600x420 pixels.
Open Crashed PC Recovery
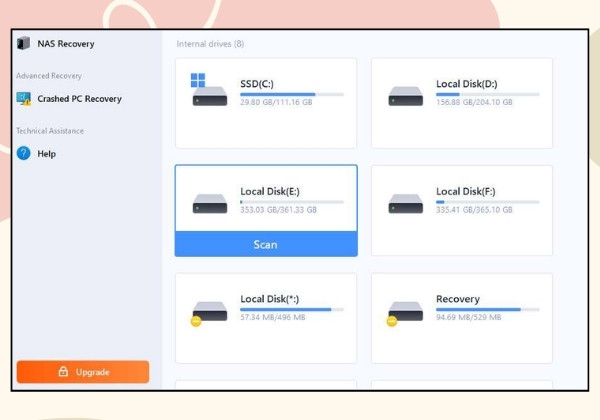(x=69, y=99)
